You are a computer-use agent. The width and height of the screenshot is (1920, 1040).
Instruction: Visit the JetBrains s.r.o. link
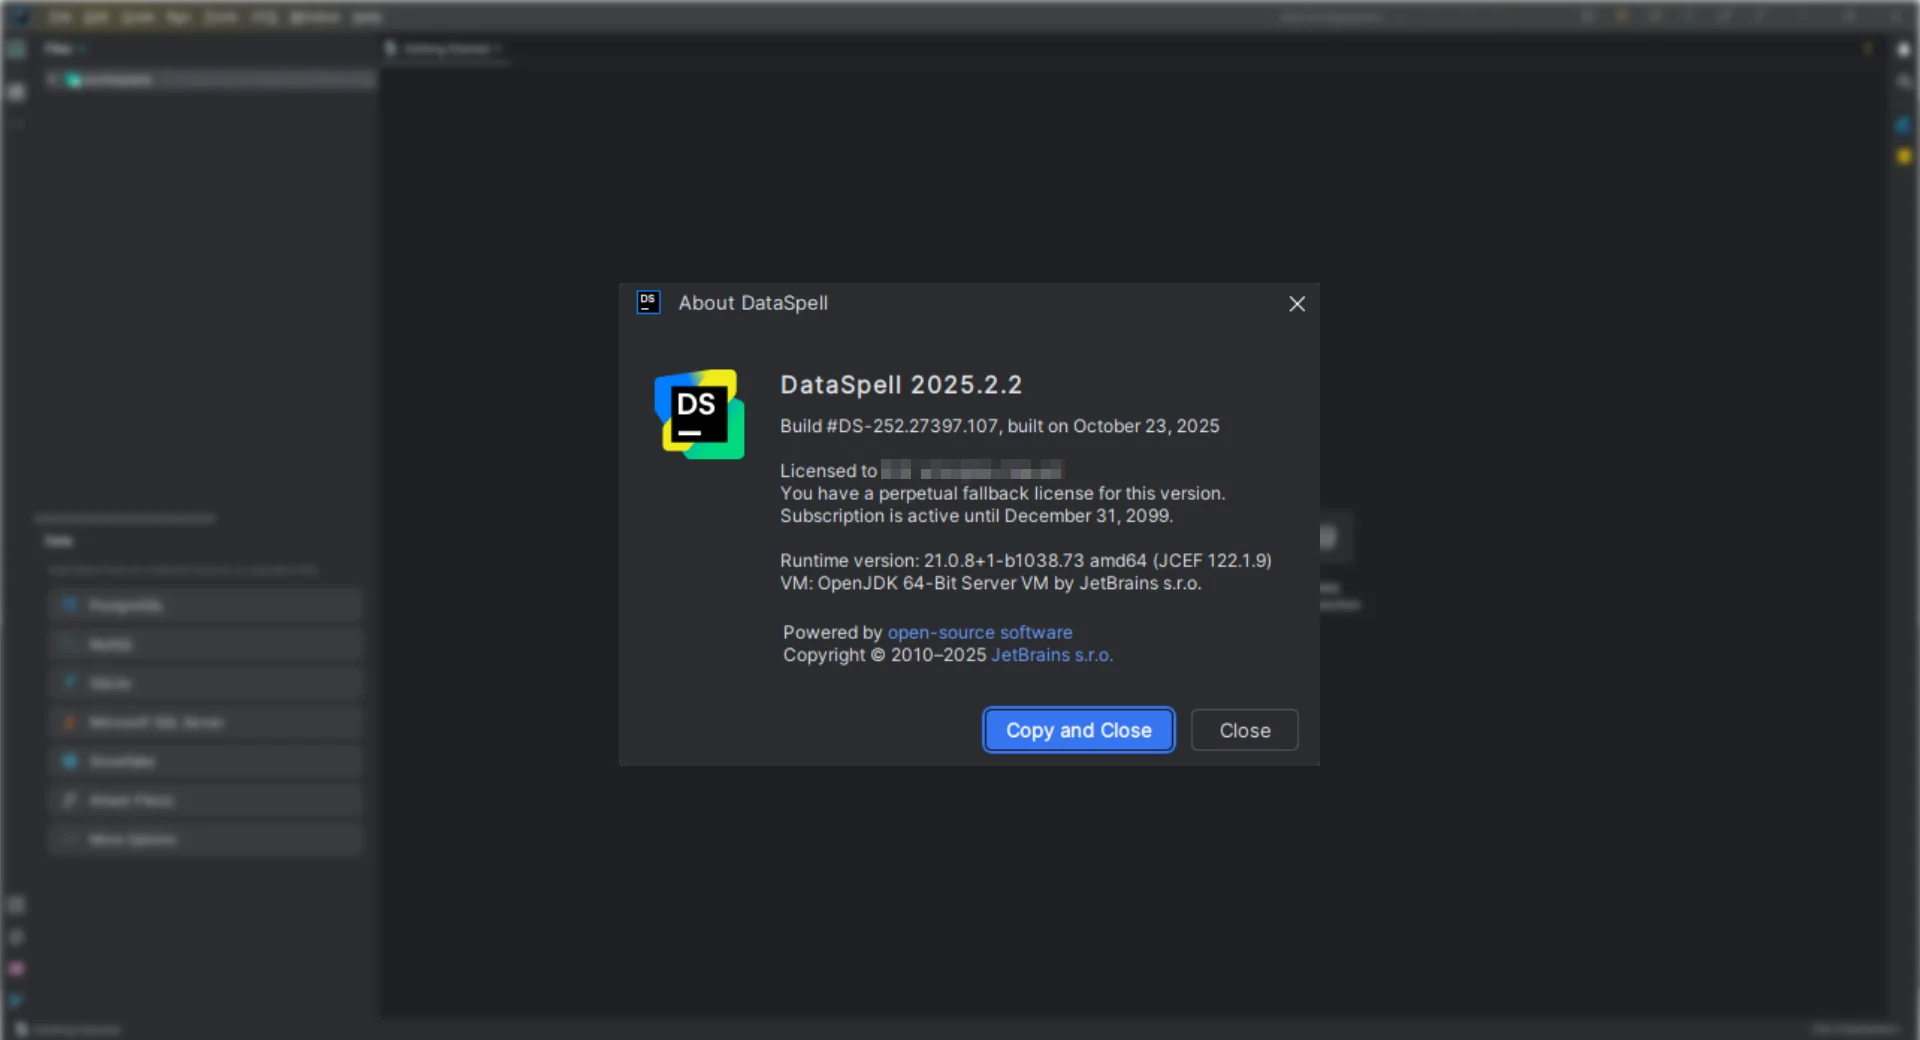(1052, 655)
